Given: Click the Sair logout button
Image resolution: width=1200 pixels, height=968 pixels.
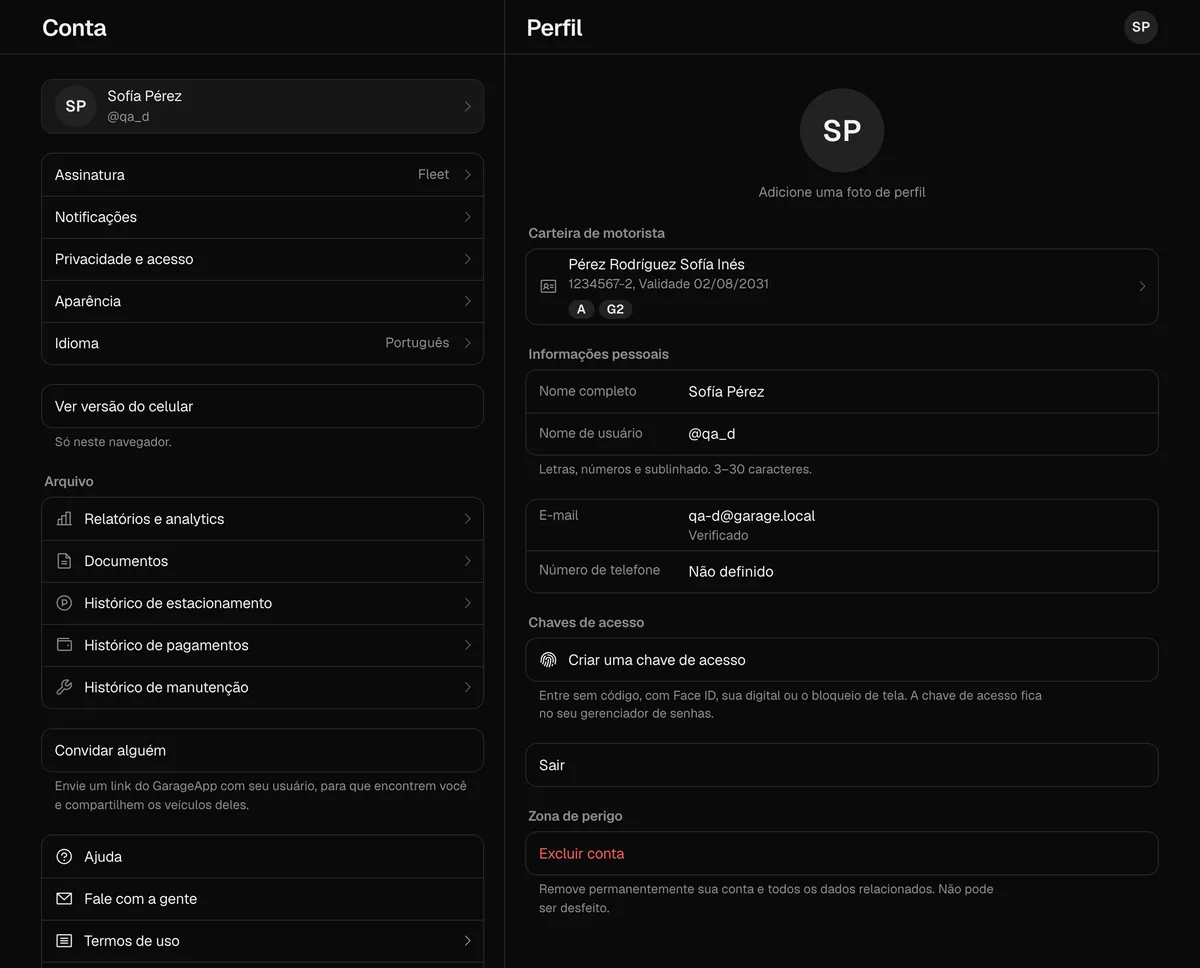Looking at the screenshot, I should click(x=842, y=765).
